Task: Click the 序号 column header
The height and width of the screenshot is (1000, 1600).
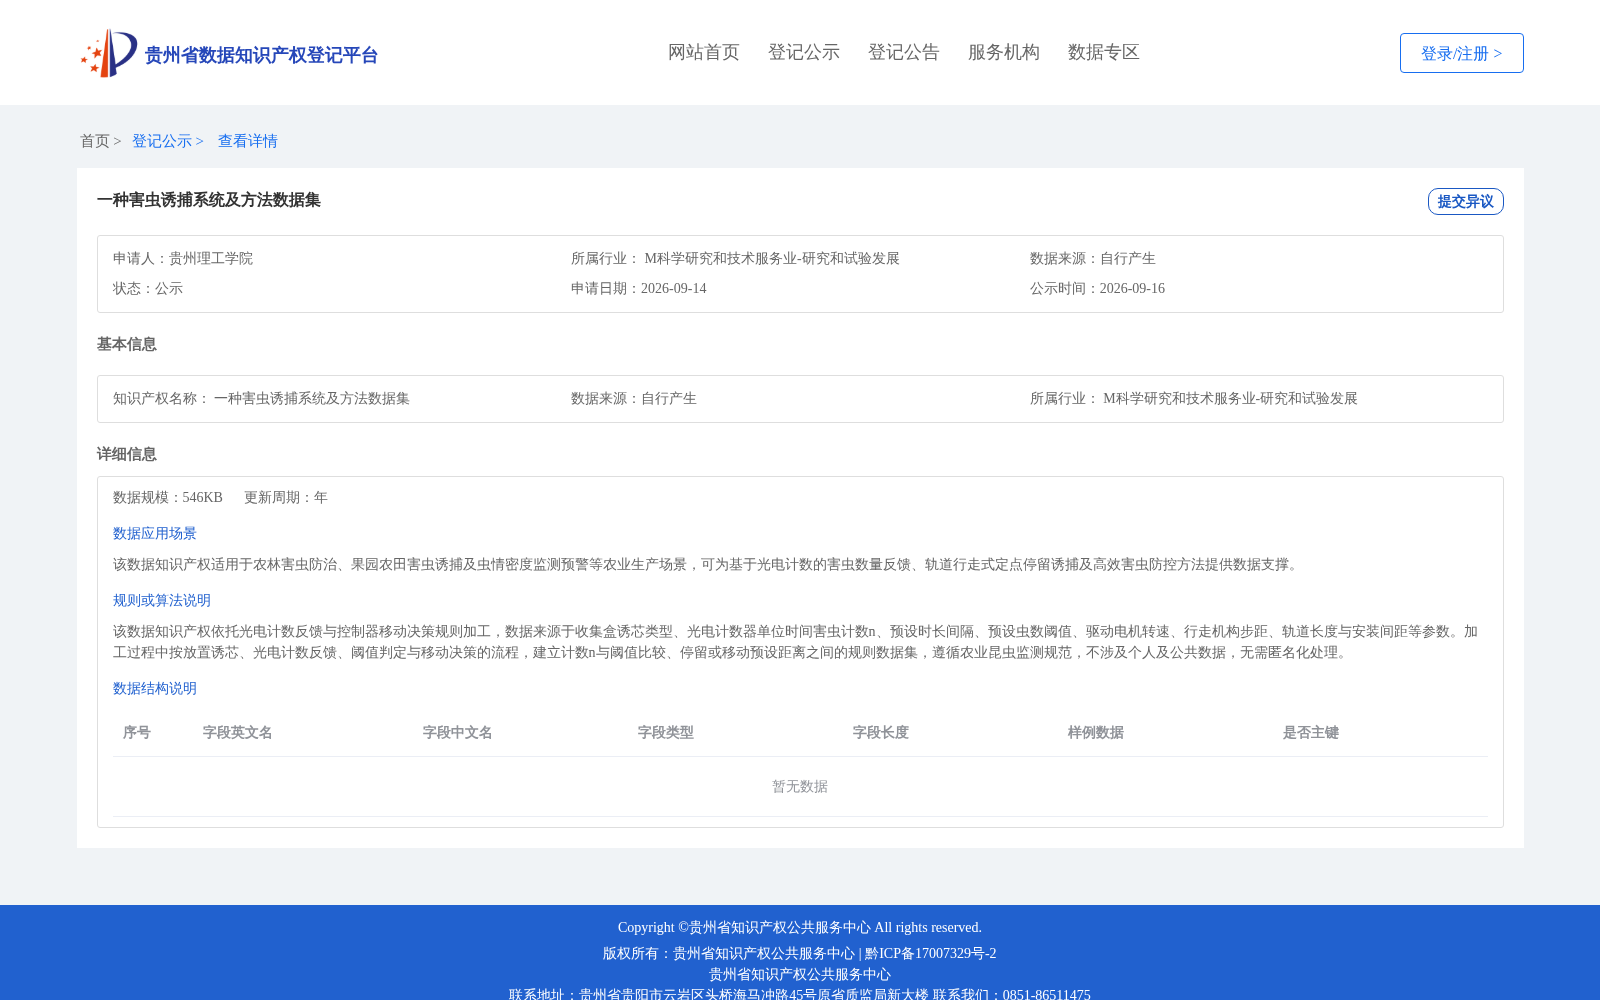Action: coord(137,732)
